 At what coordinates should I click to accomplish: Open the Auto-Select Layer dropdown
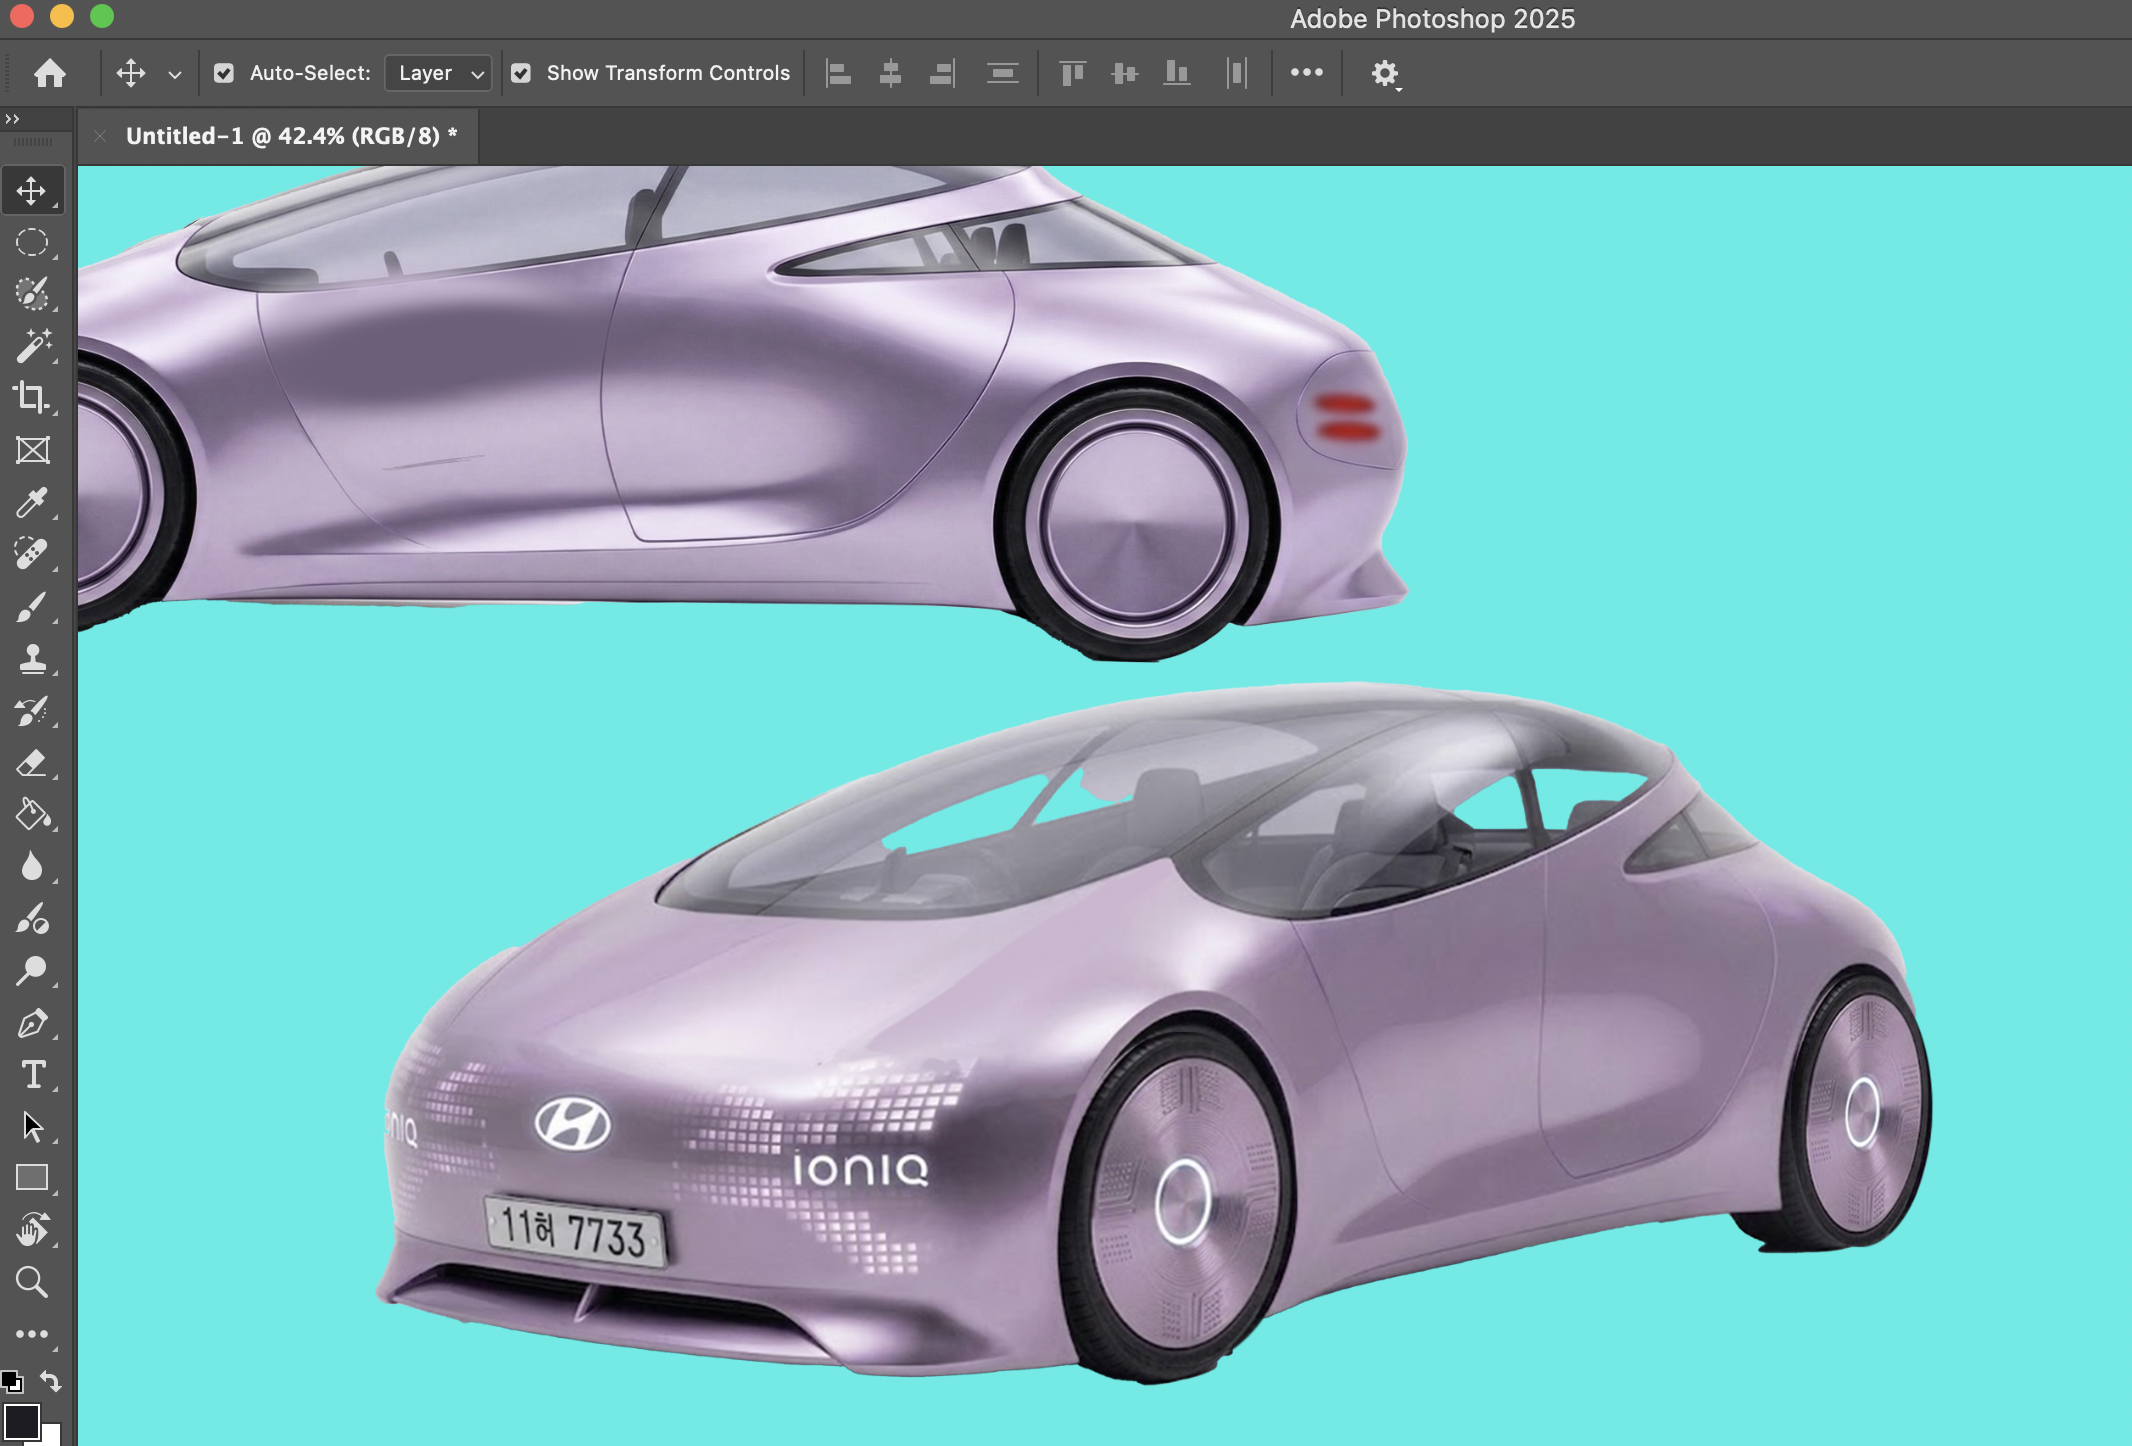click(438, 73)
